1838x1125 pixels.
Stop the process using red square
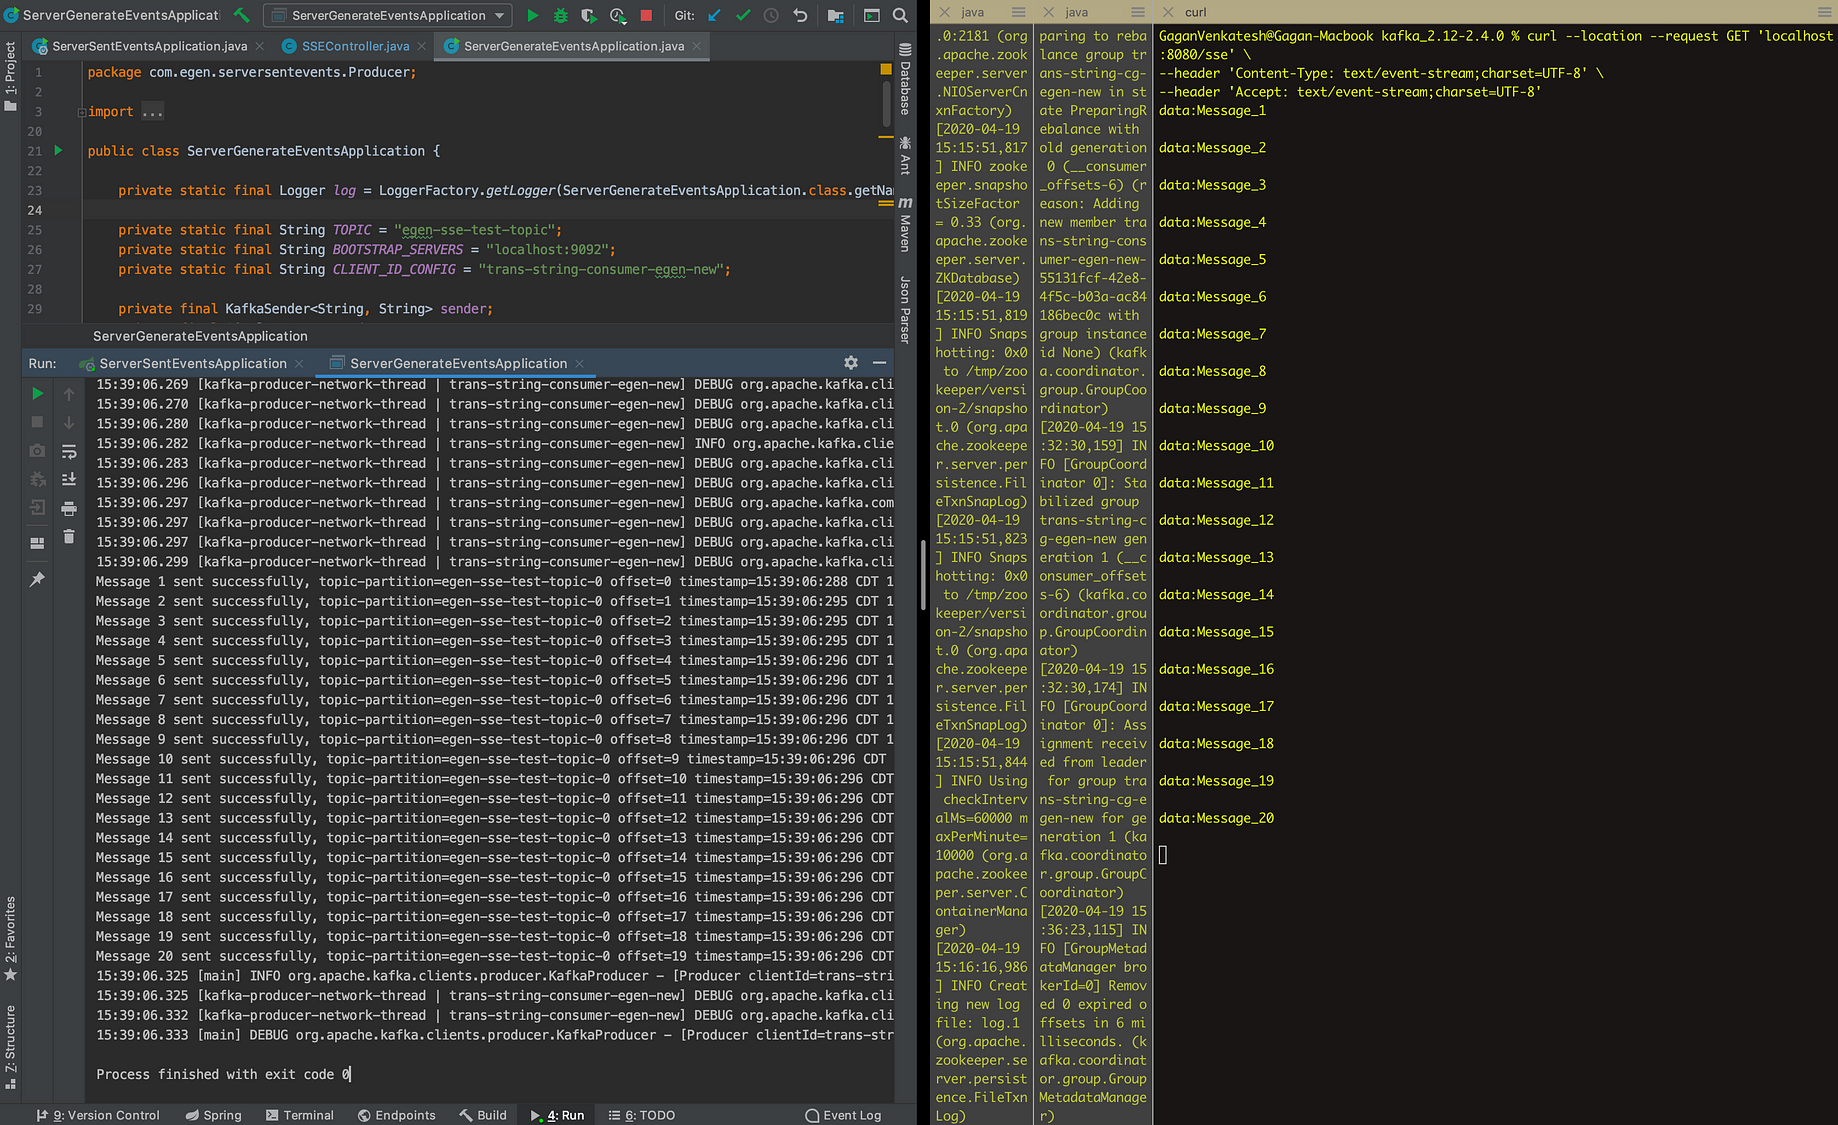point(646,15)
